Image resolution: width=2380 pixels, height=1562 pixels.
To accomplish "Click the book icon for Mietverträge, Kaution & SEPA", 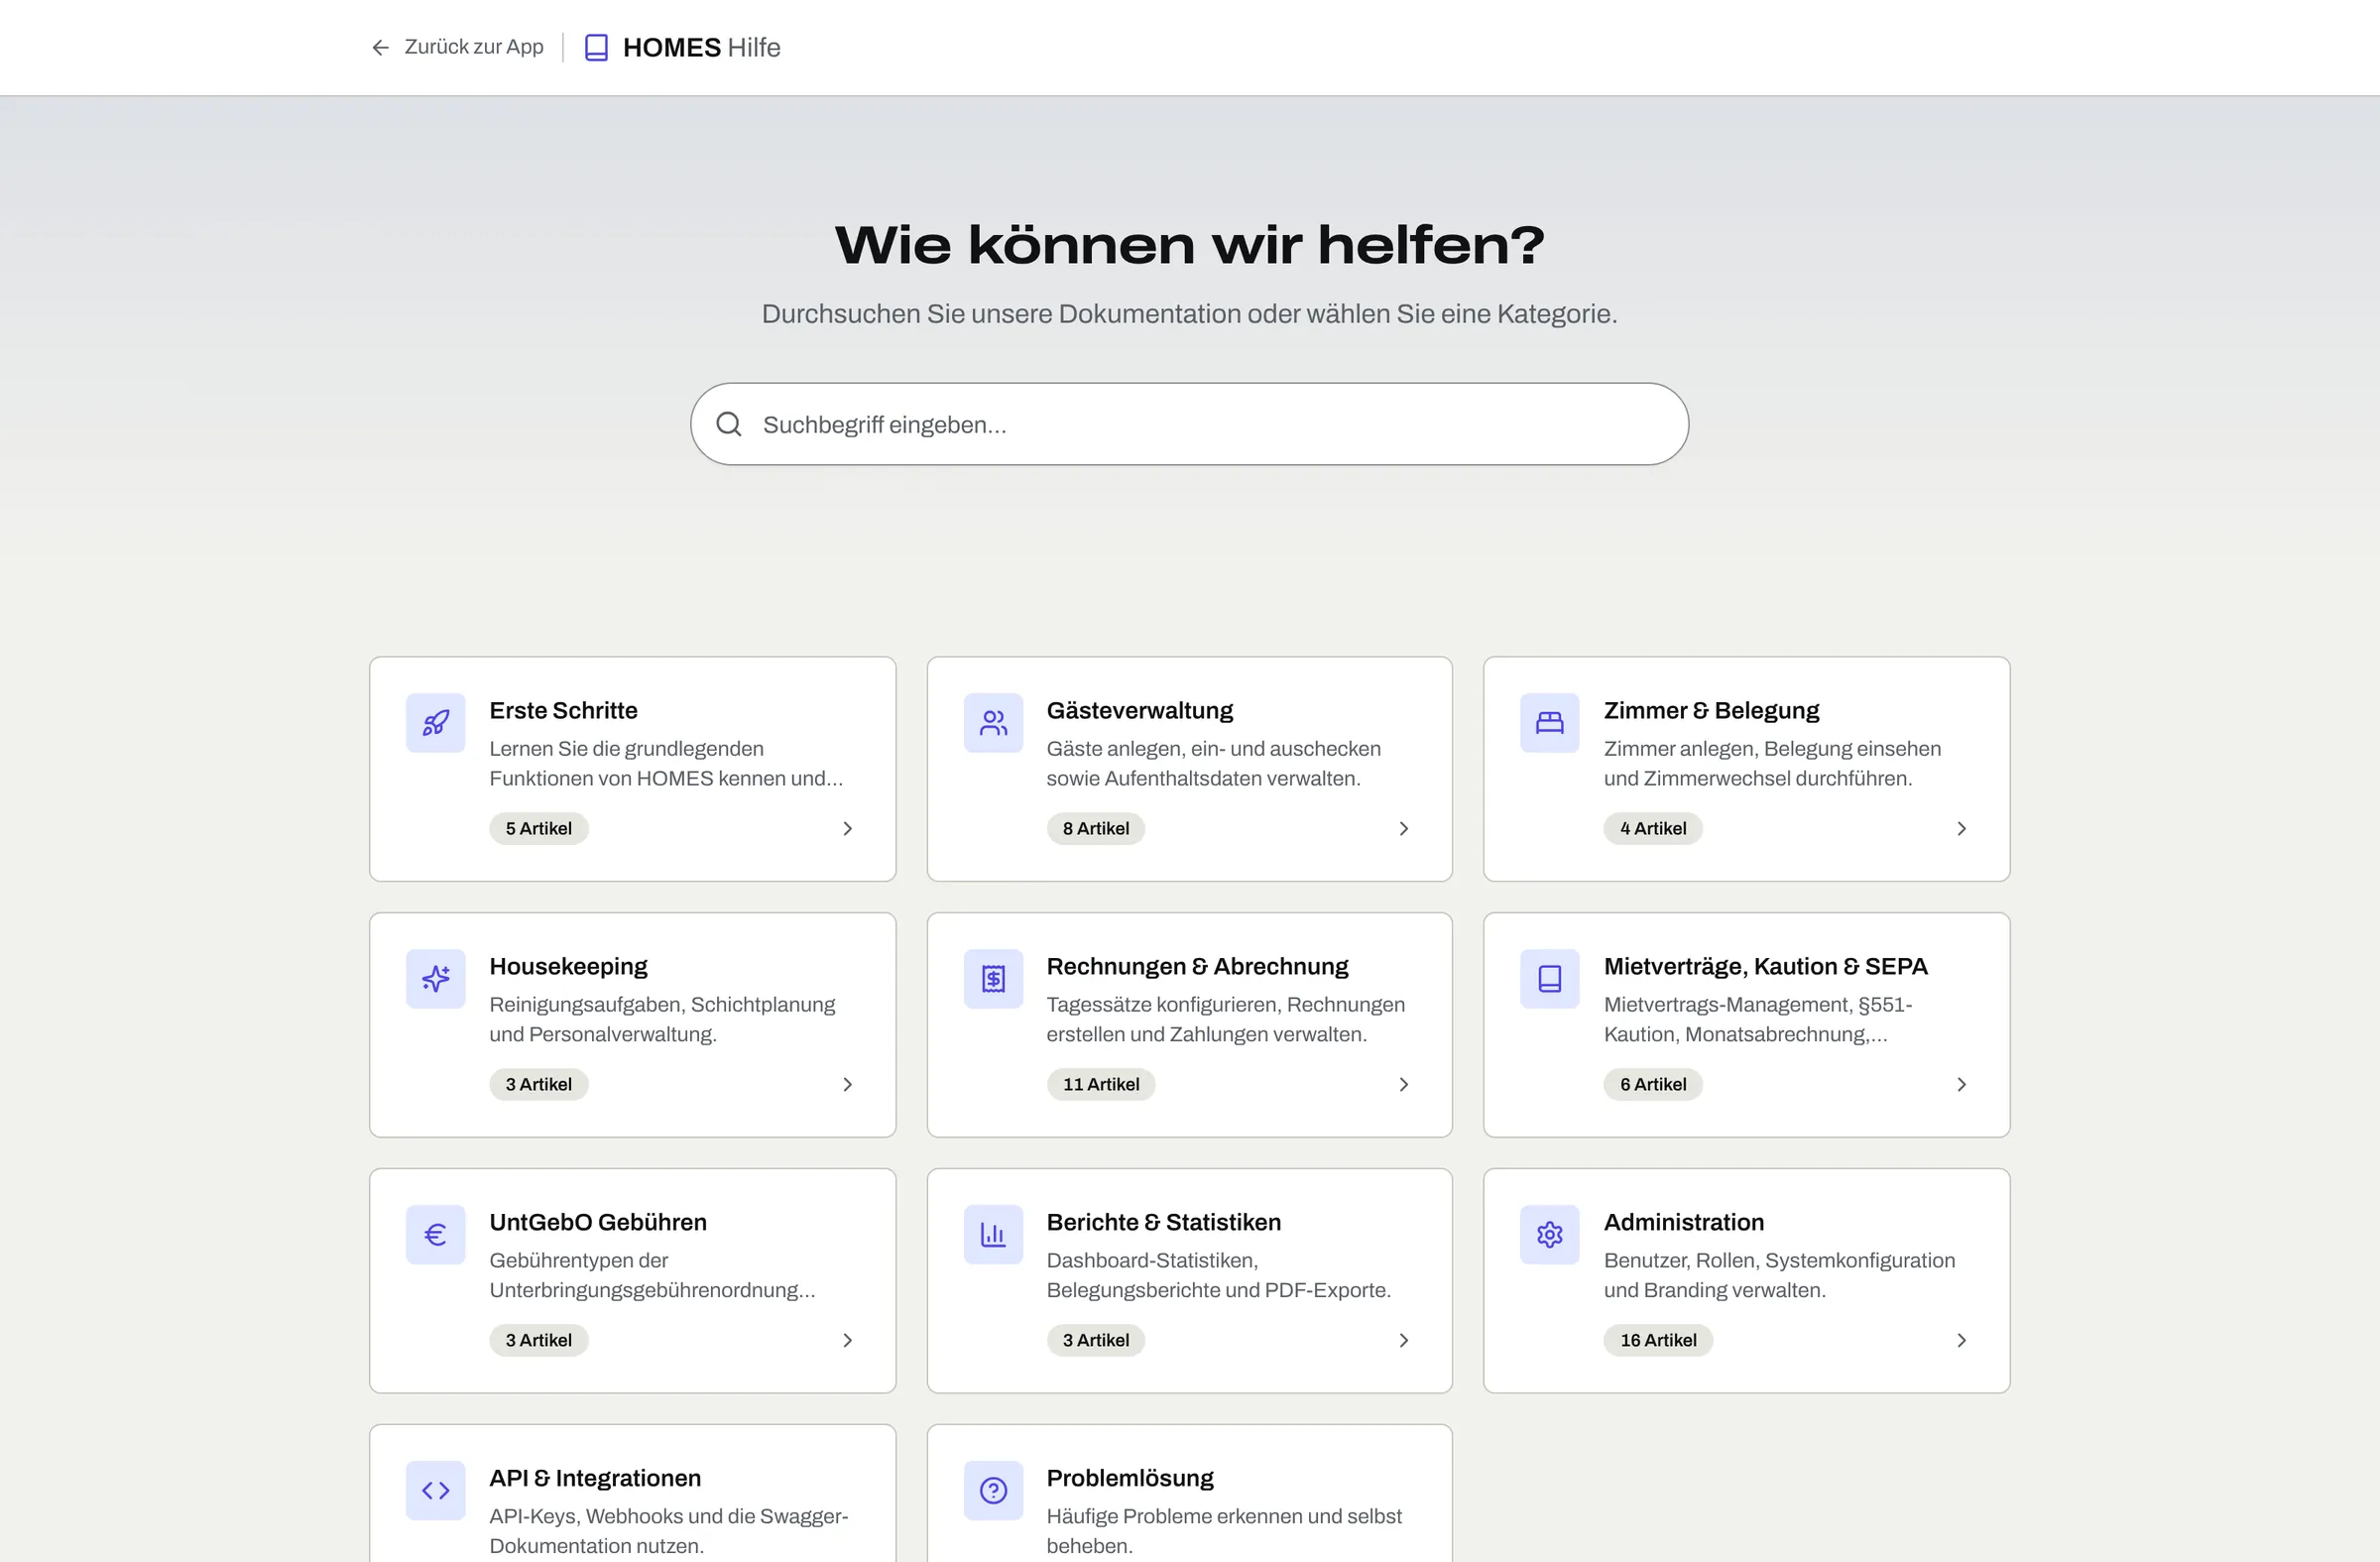I will 1549,978.
